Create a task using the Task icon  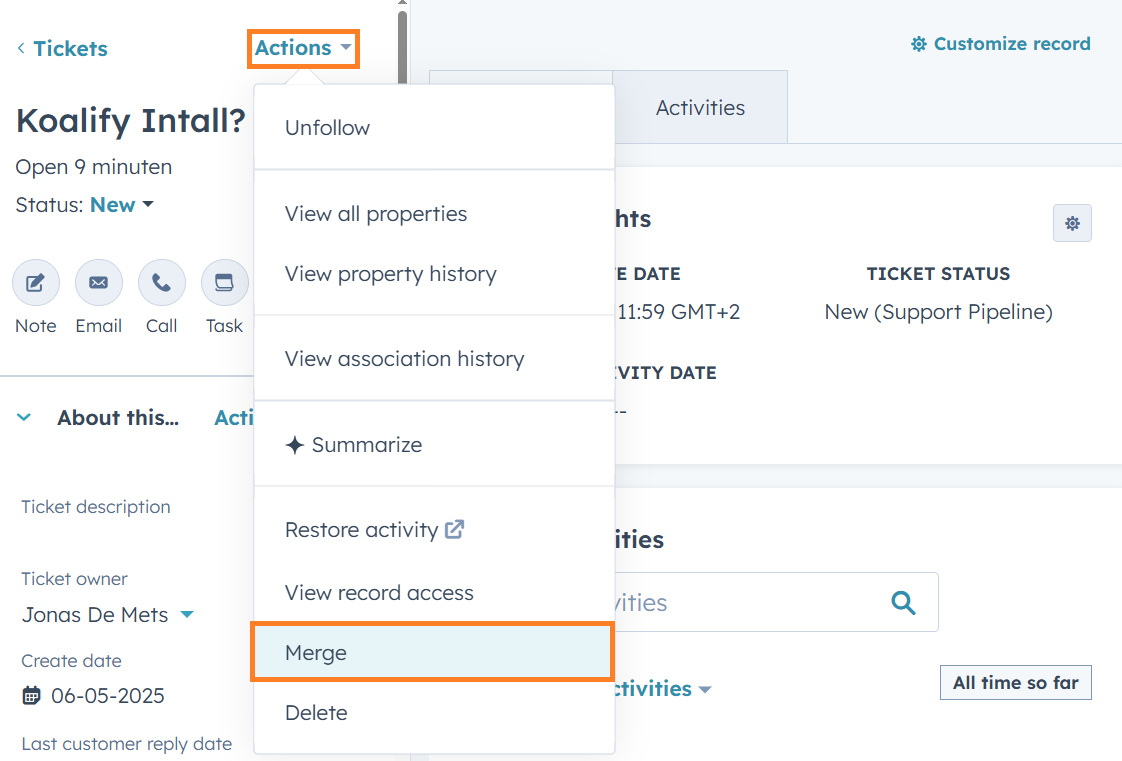(x=224, y=282)
